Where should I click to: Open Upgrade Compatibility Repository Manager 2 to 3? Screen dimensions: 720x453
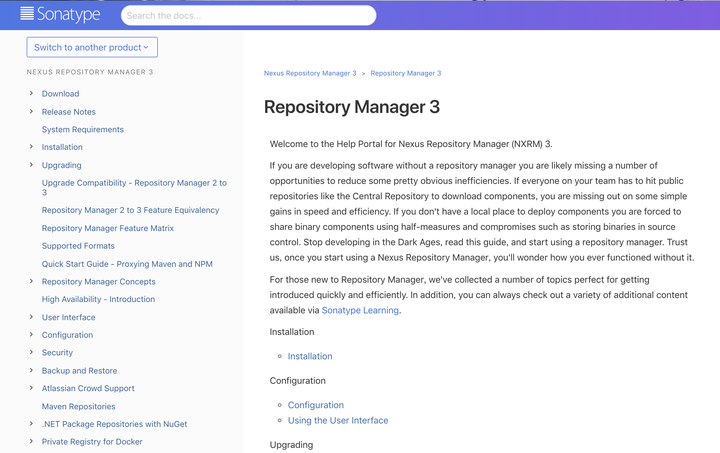134,187
